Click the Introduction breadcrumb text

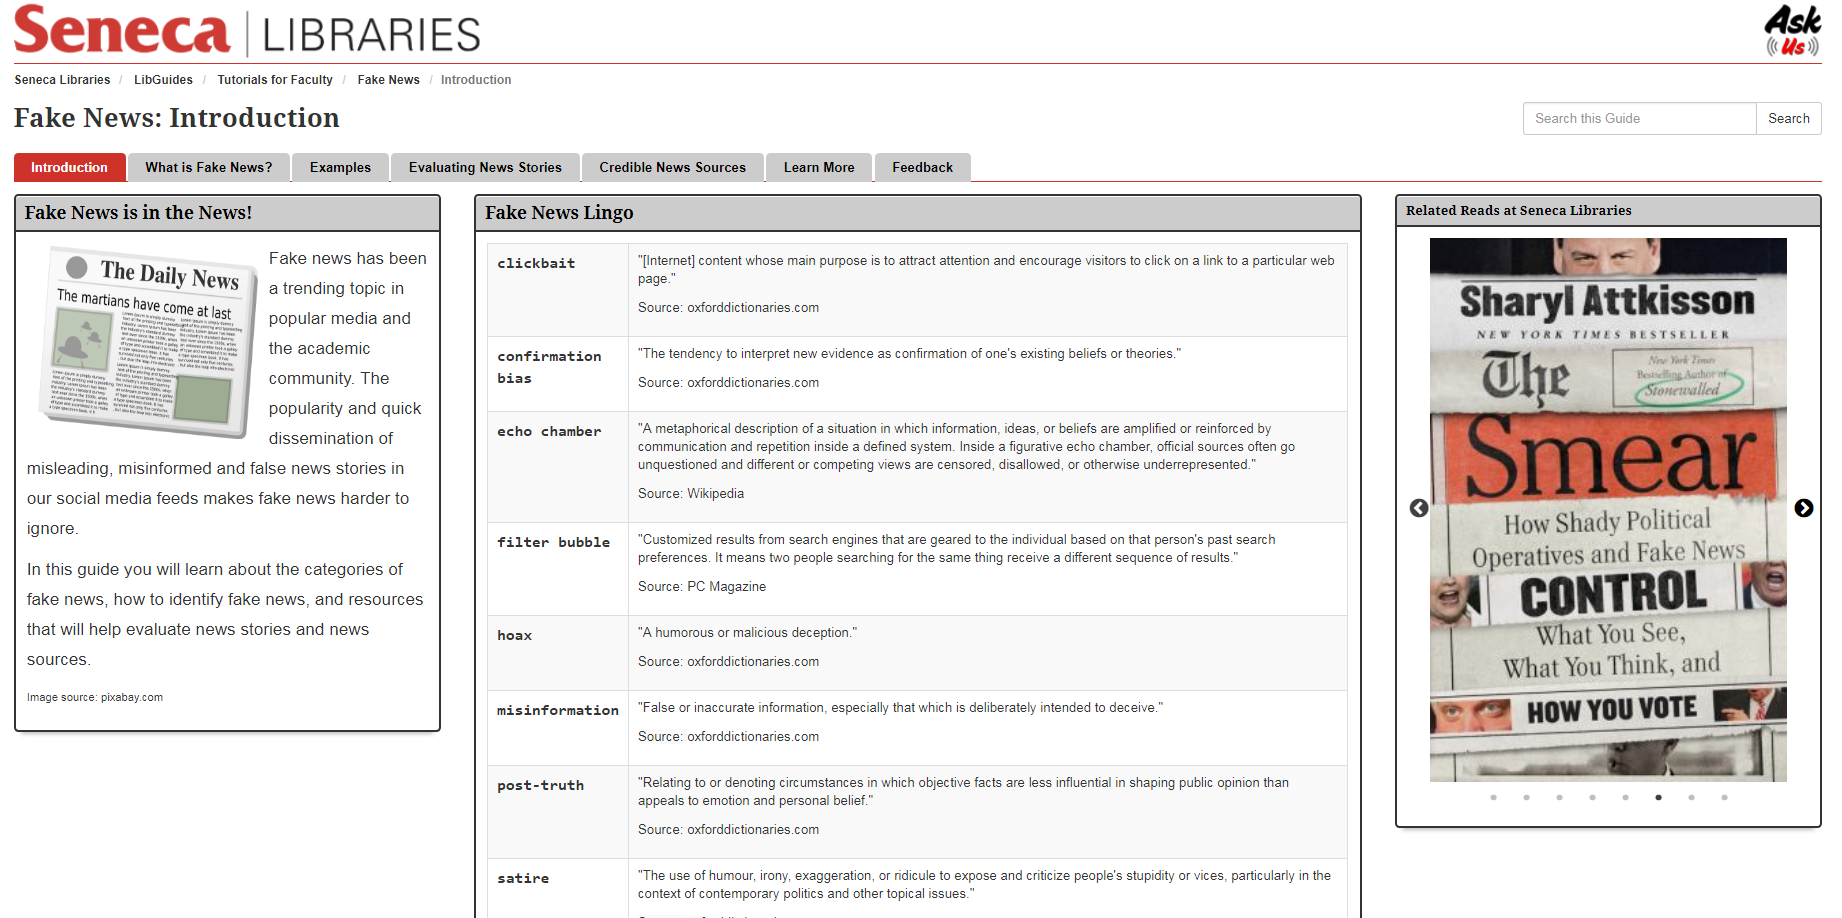[476, 80]
